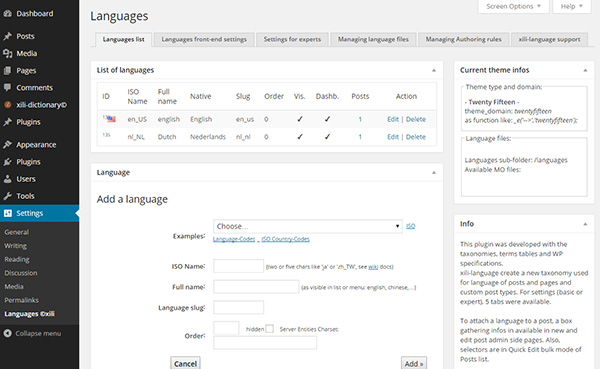Screen dimensions: 600x369
Task: Delete the nl_NL Dutch language
Action: click(x=416, y=137)
